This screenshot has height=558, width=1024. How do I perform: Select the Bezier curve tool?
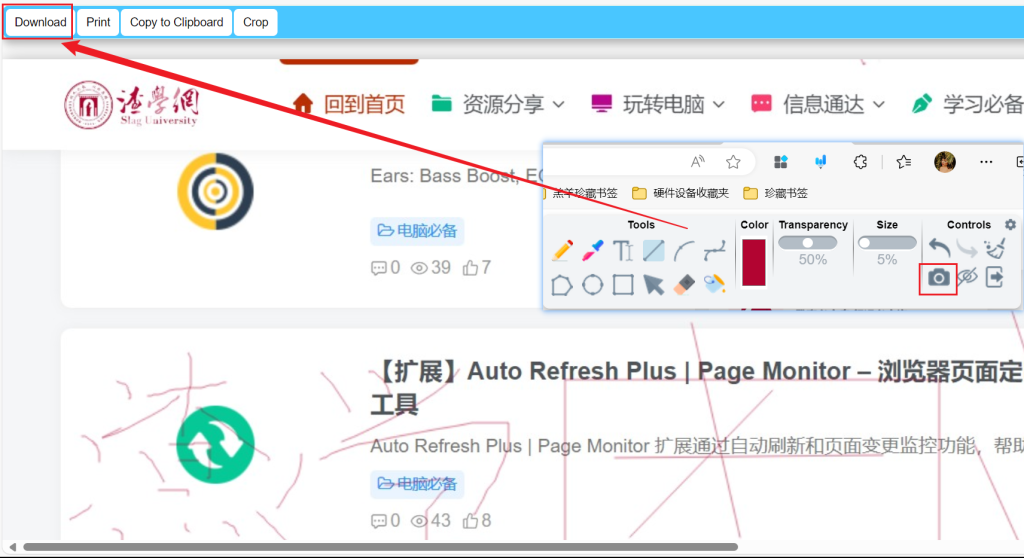714,250
